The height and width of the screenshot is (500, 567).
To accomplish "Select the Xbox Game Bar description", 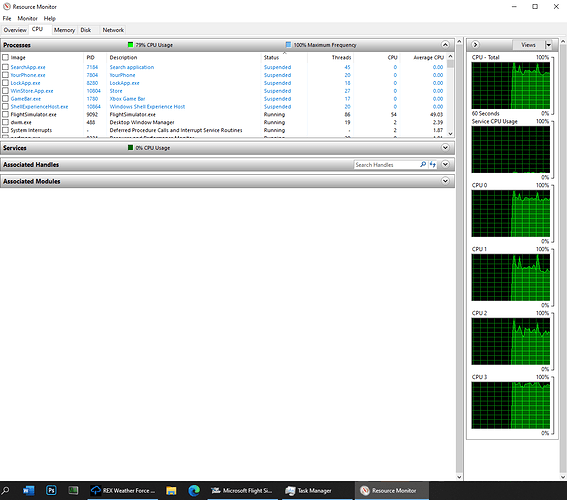I will [x=127, y=99].
